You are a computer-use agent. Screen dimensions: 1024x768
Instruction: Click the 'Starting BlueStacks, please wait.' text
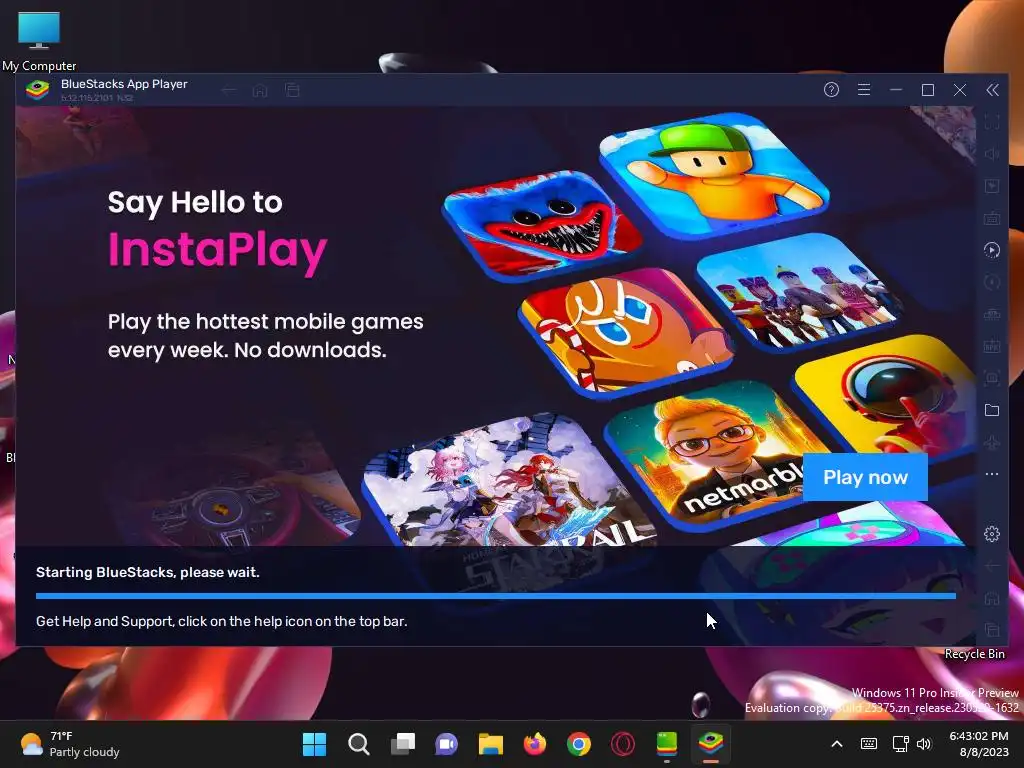click(x=148, y=572)
